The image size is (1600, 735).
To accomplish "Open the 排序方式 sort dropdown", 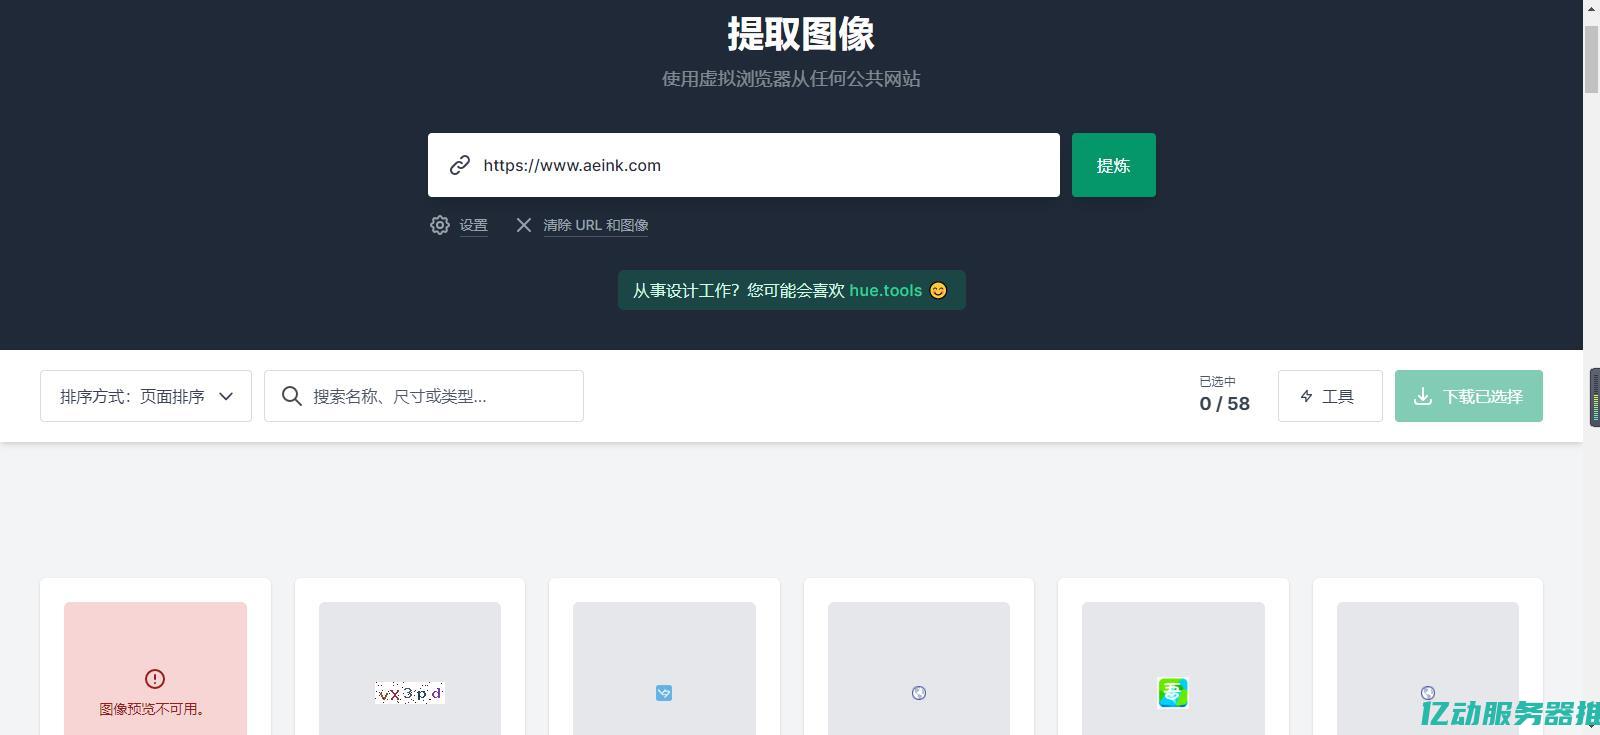I will point(146,396).
